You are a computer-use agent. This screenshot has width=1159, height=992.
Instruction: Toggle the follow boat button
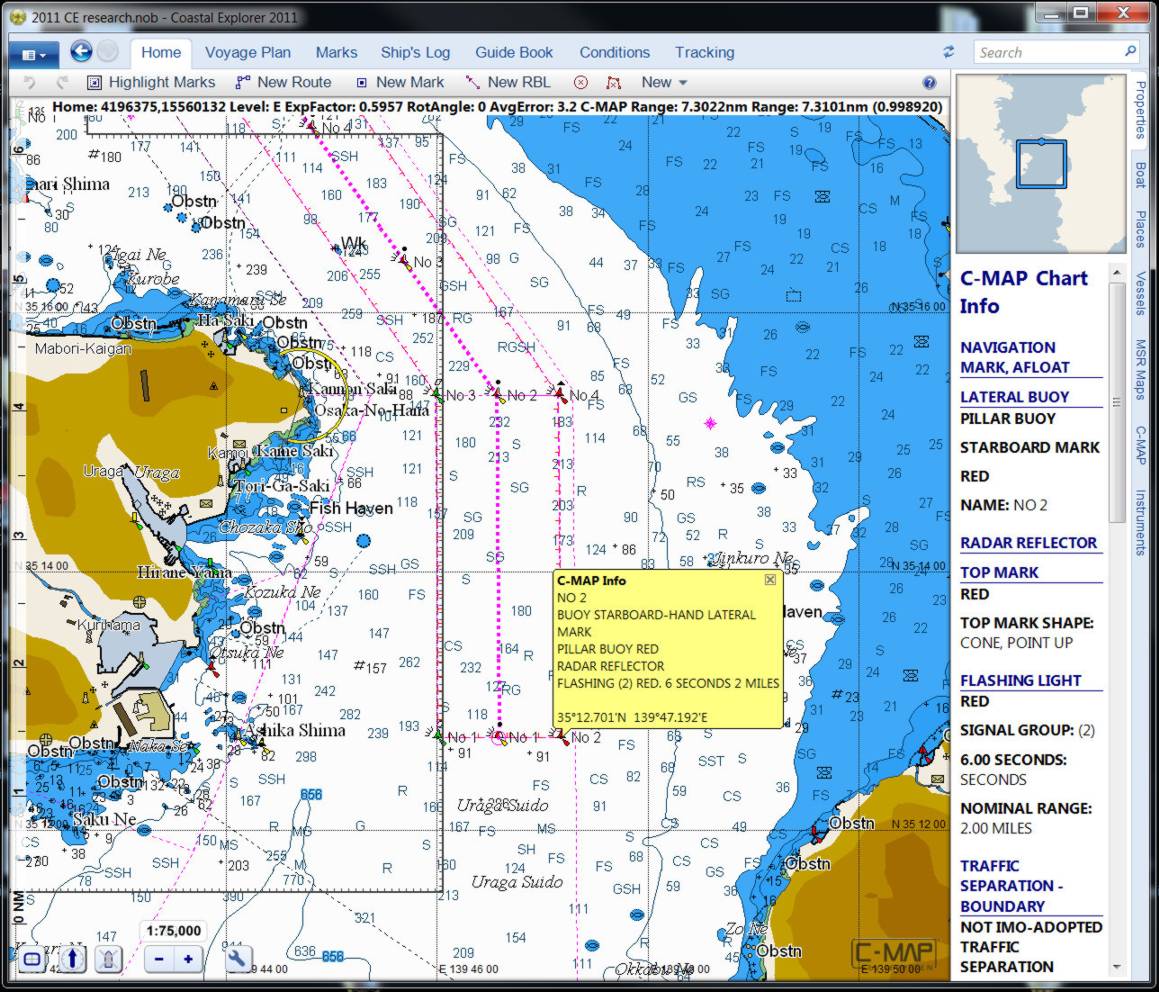pos(109,959)
